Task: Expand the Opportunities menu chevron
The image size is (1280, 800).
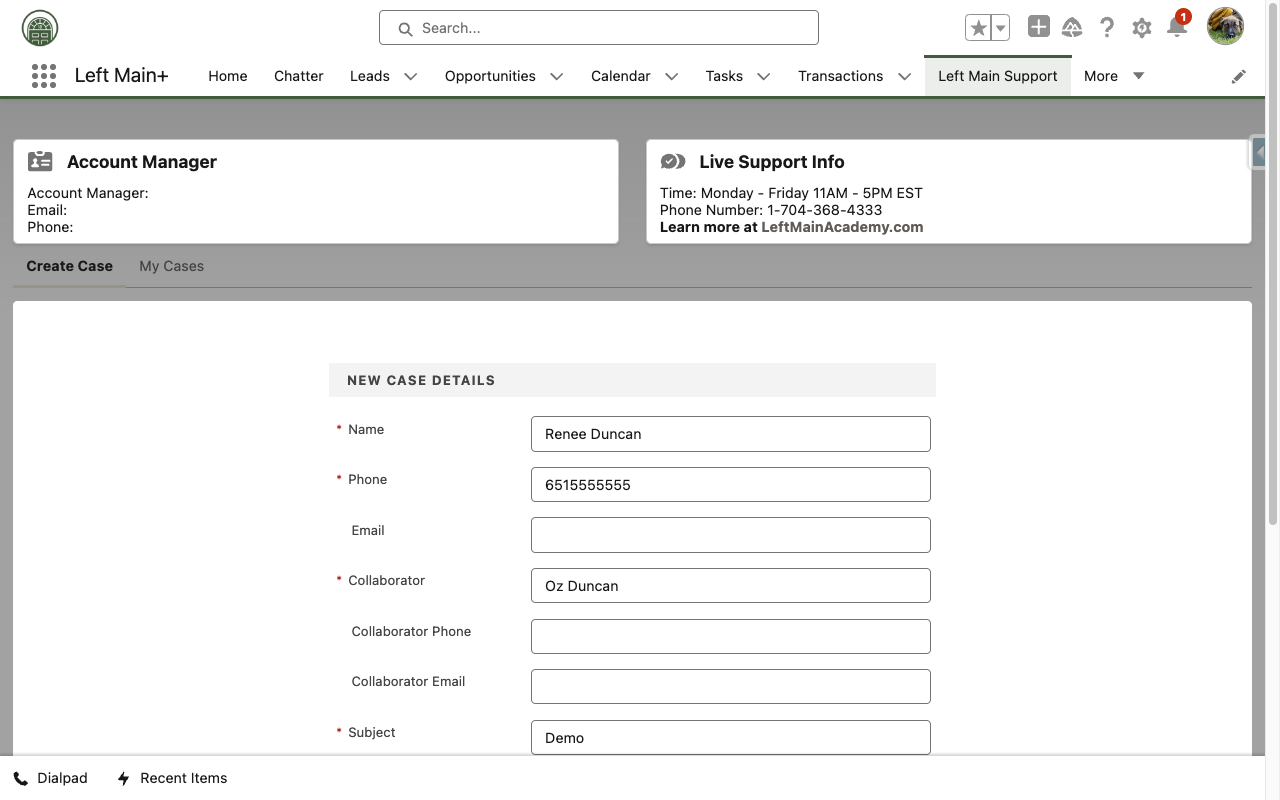Action: (557, 76)
